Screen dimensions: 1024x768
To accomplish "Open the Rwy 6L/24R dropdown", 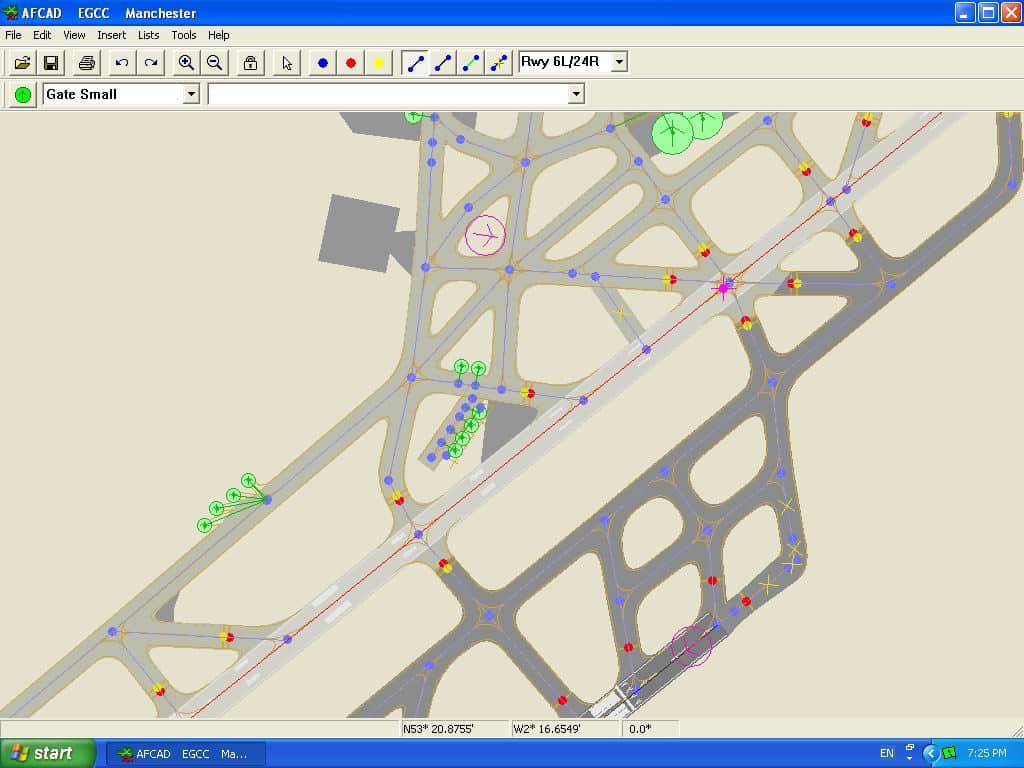I will [619, 62].
